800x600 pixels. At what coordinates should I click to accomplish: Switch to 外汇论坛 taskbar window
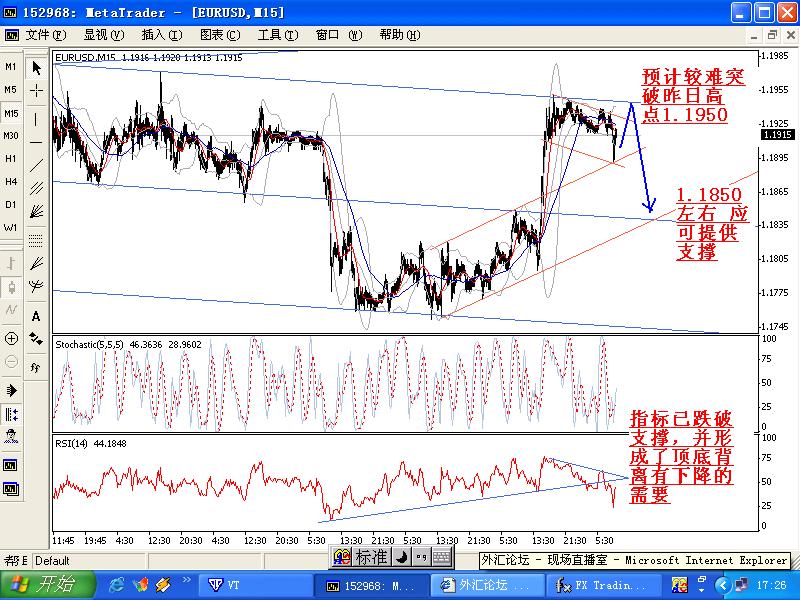pos(488,585)
